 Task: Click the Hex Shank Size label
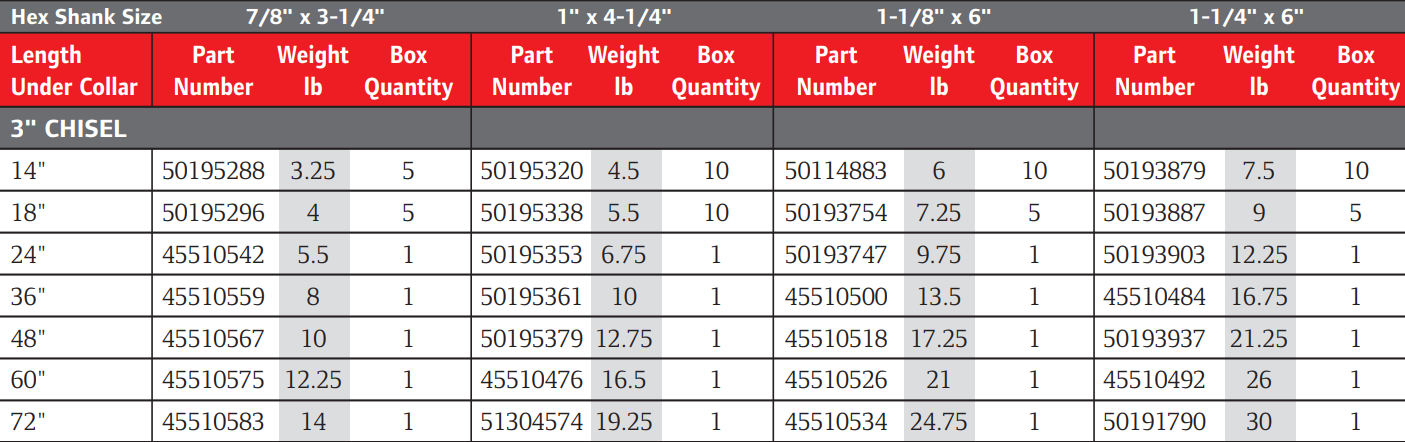[x=86, y=17]
